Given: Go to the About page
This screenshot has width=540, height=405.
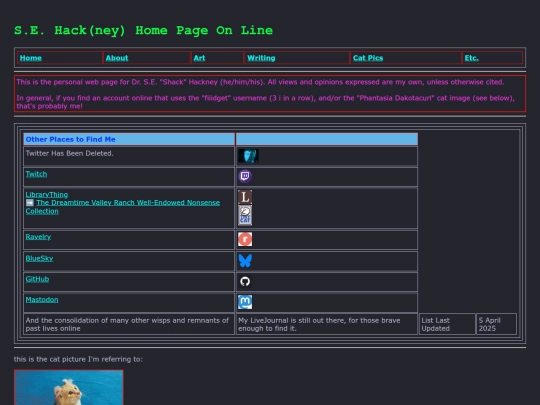Looking at the screenshot, I should point(117,58).
